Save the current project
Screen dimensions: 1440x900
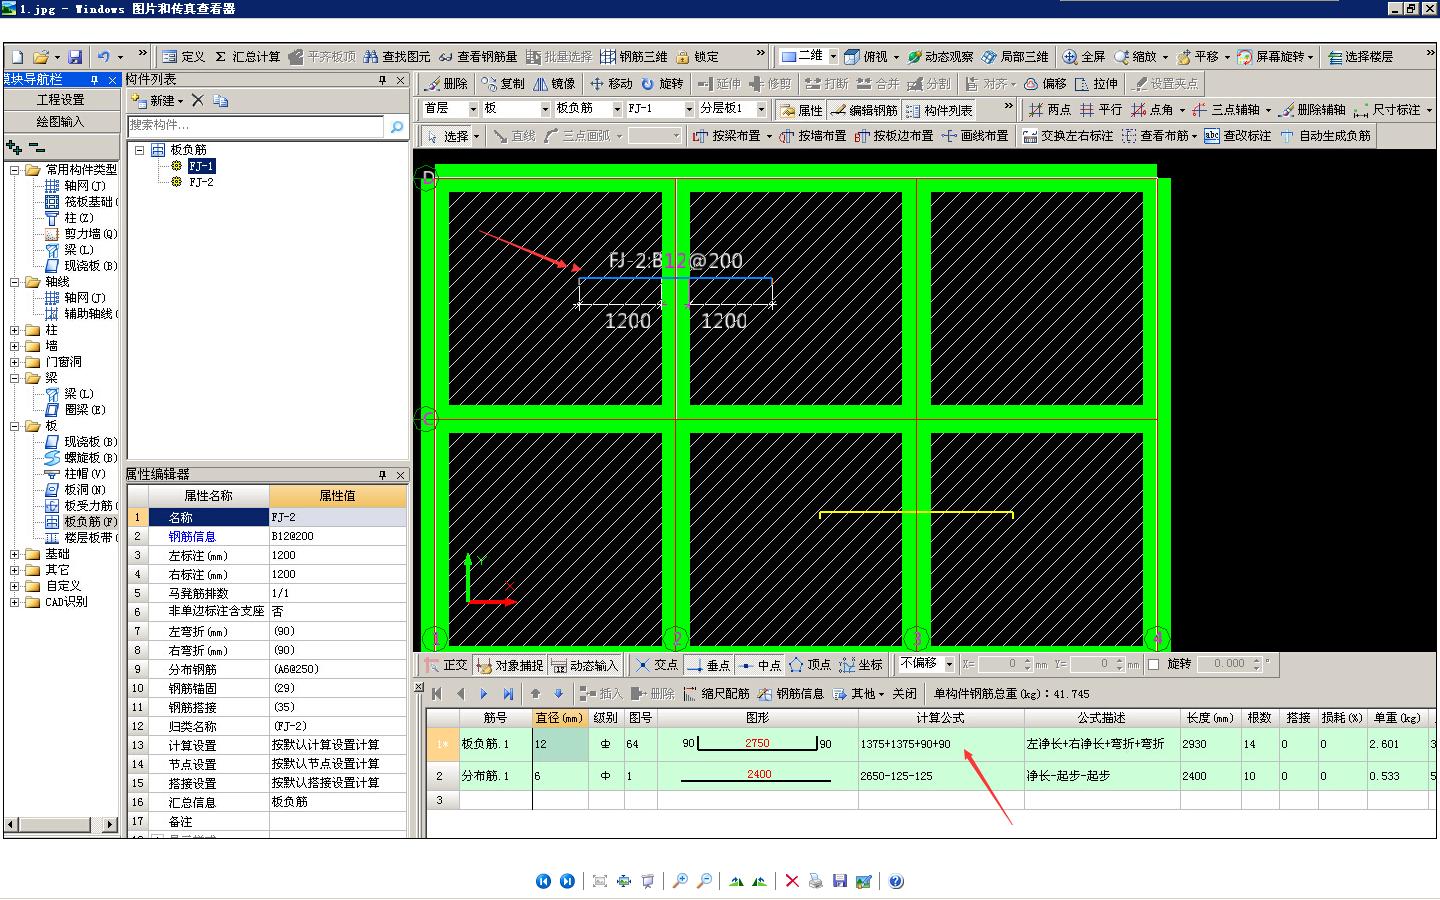[75, 57]
